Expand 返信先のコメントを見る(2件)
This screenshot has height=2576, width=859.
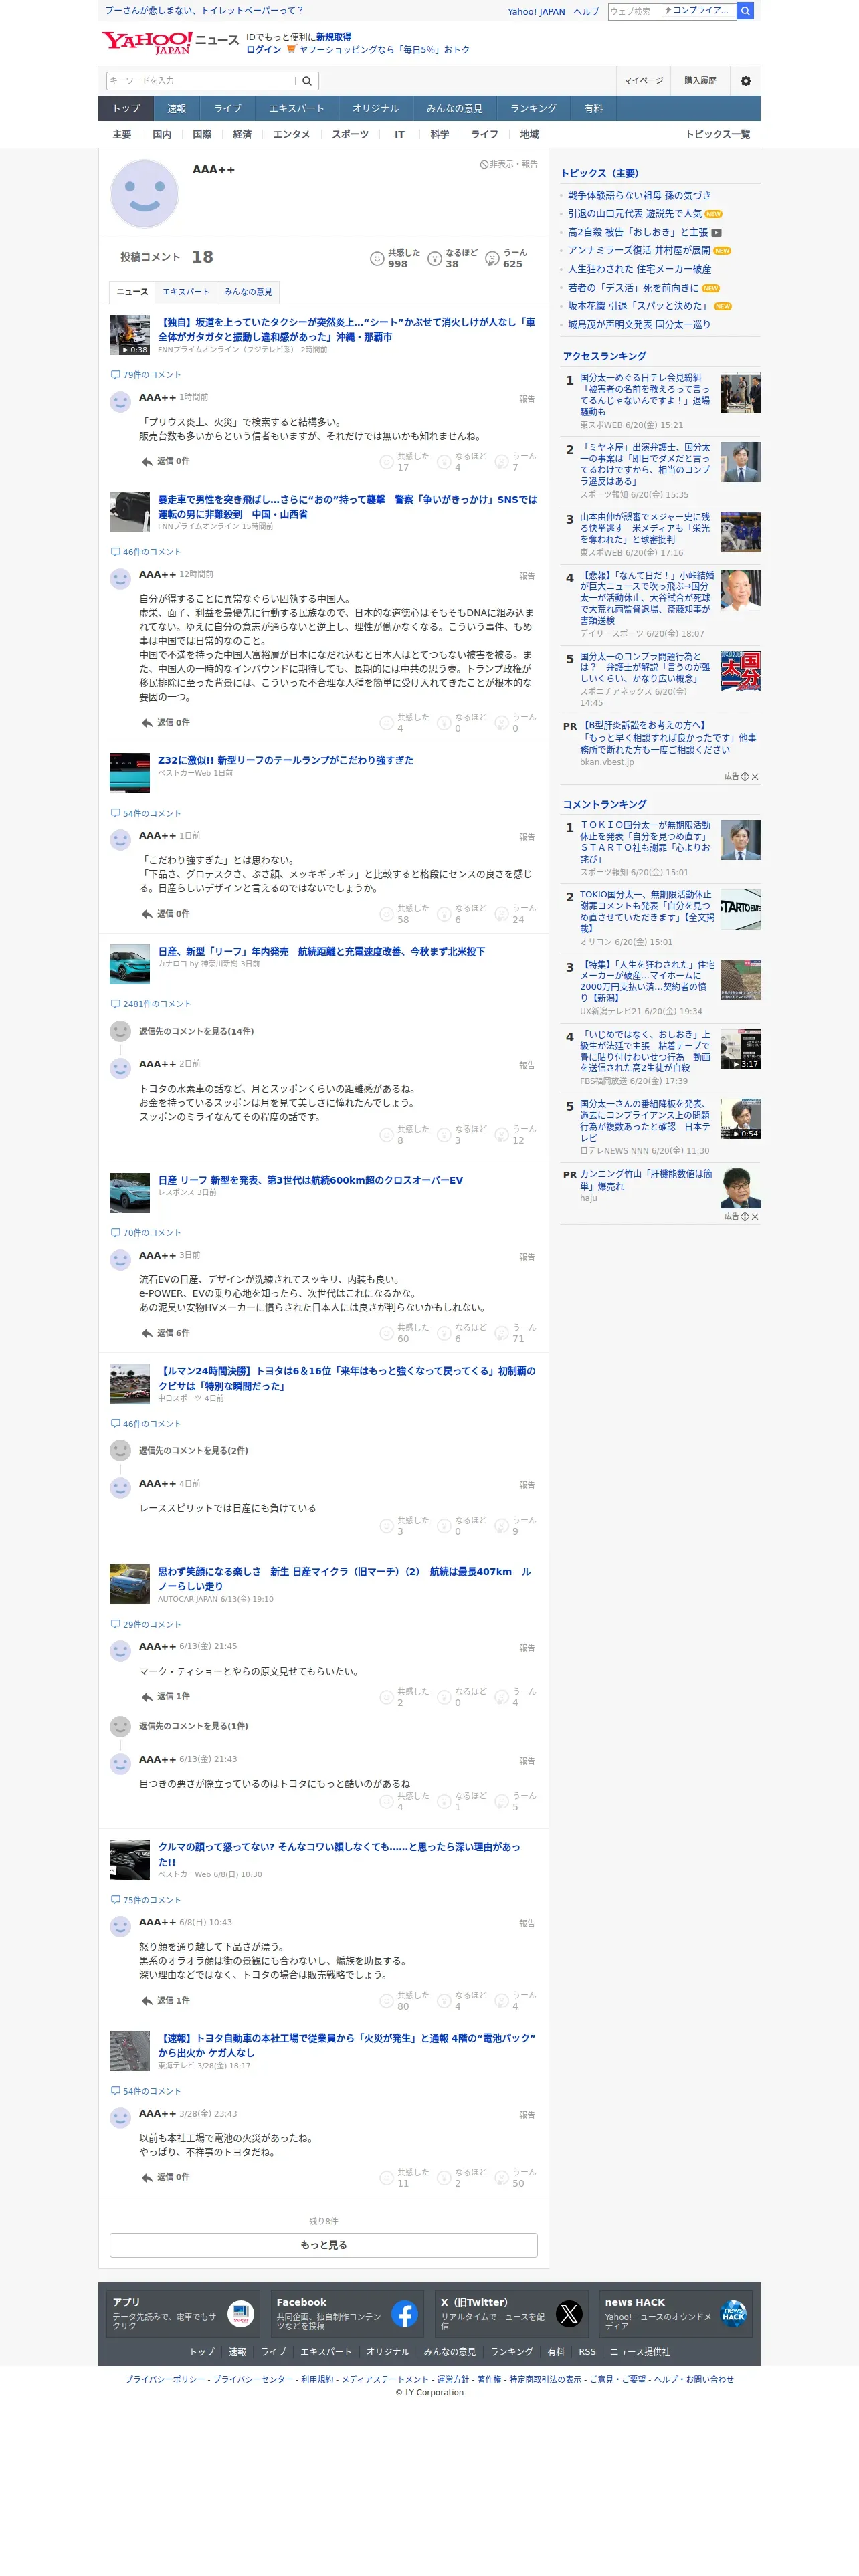193,1450
